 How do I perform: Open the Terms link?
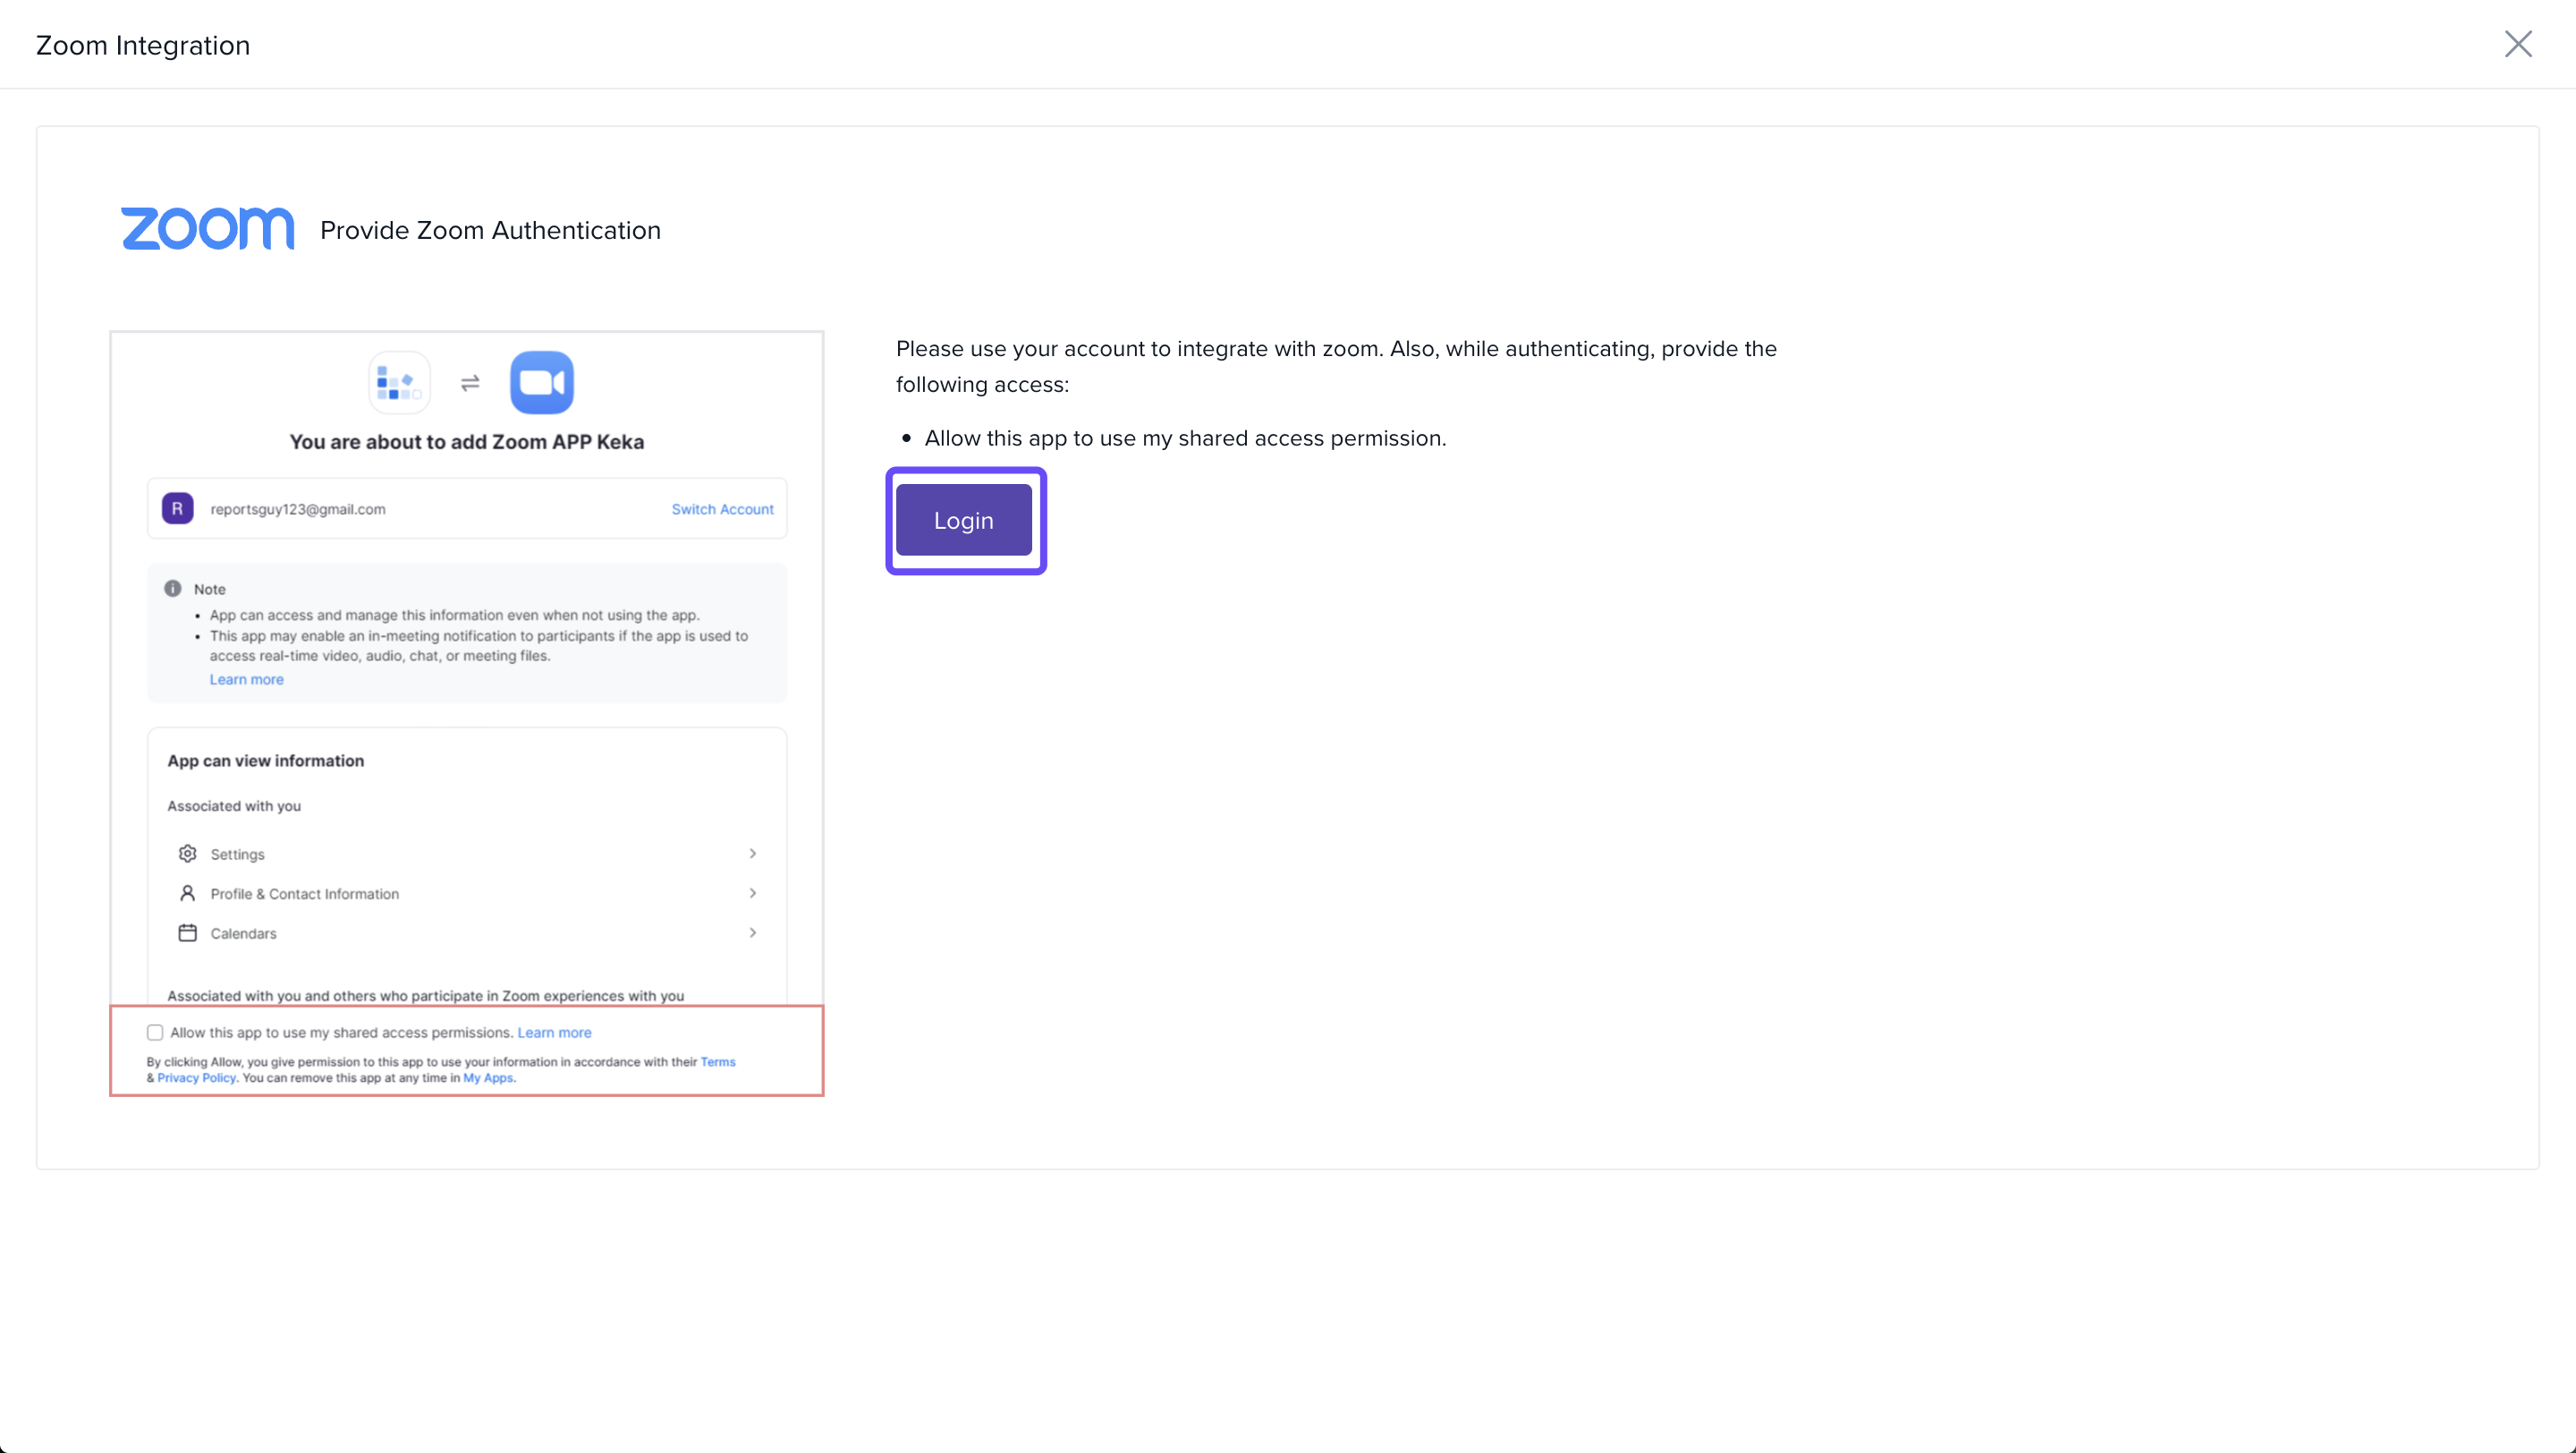click(x=717, y=1062)
